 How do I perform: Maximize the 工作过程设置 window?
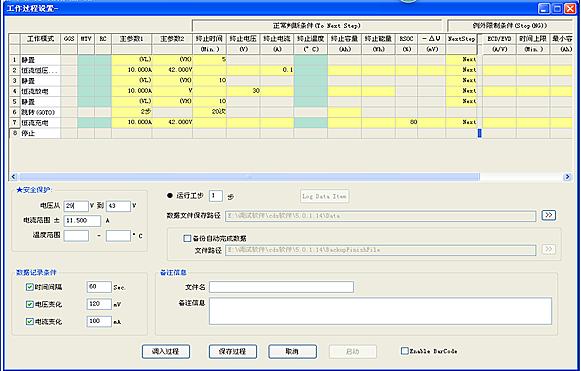[557, 9]
